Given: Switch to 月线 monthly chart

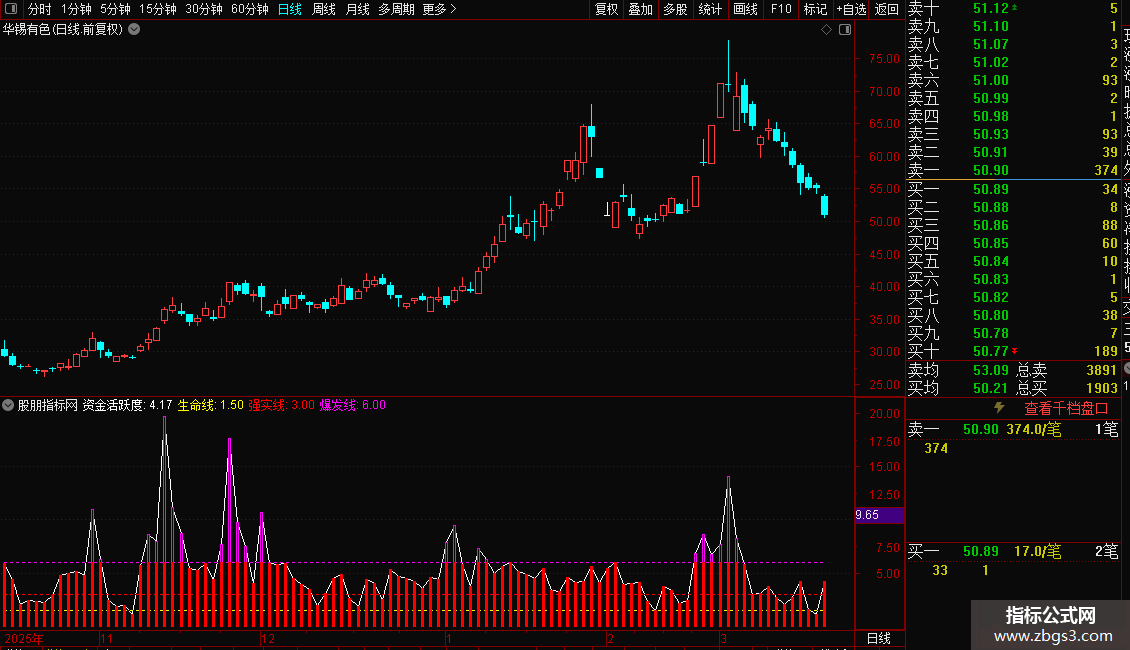Looking at the screenshot, I should (x=357, y=9).
